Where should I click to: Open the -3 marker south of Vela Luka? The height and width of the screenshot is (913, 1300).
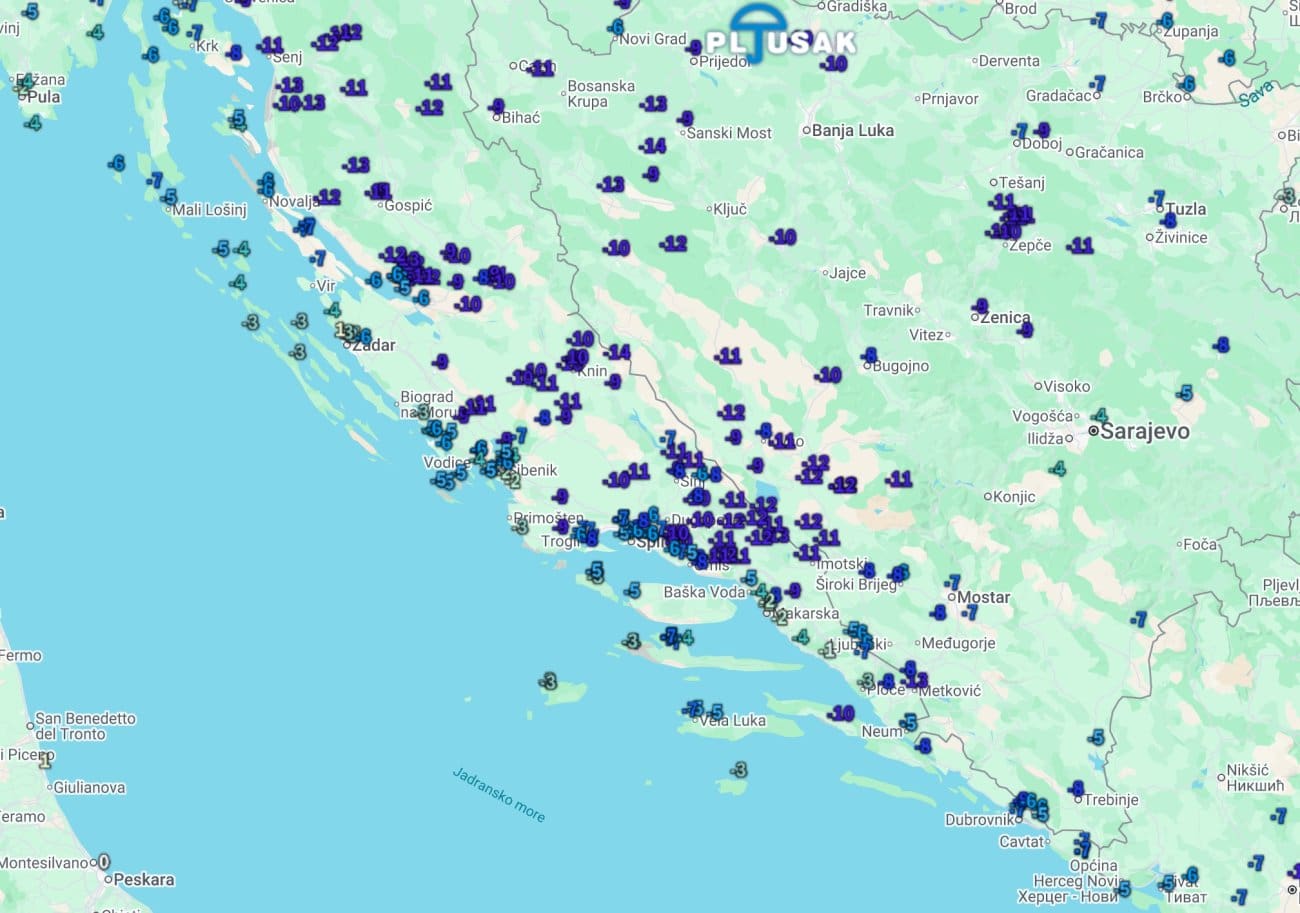(x=738, y=770)
